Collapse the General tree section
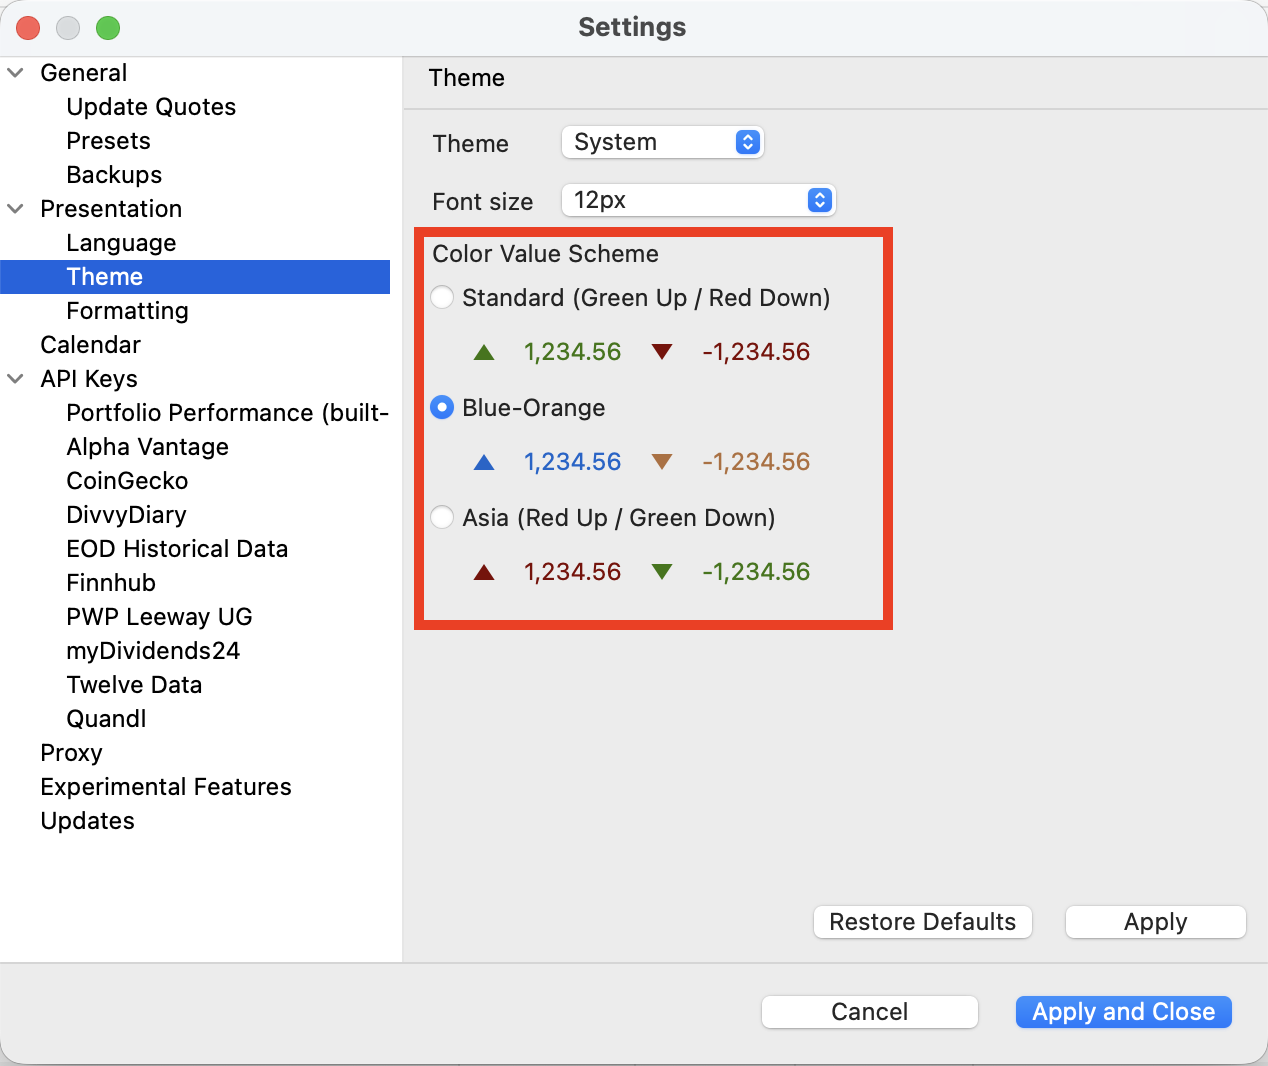The image size is (1268, 1066). [x=16, y=73]
